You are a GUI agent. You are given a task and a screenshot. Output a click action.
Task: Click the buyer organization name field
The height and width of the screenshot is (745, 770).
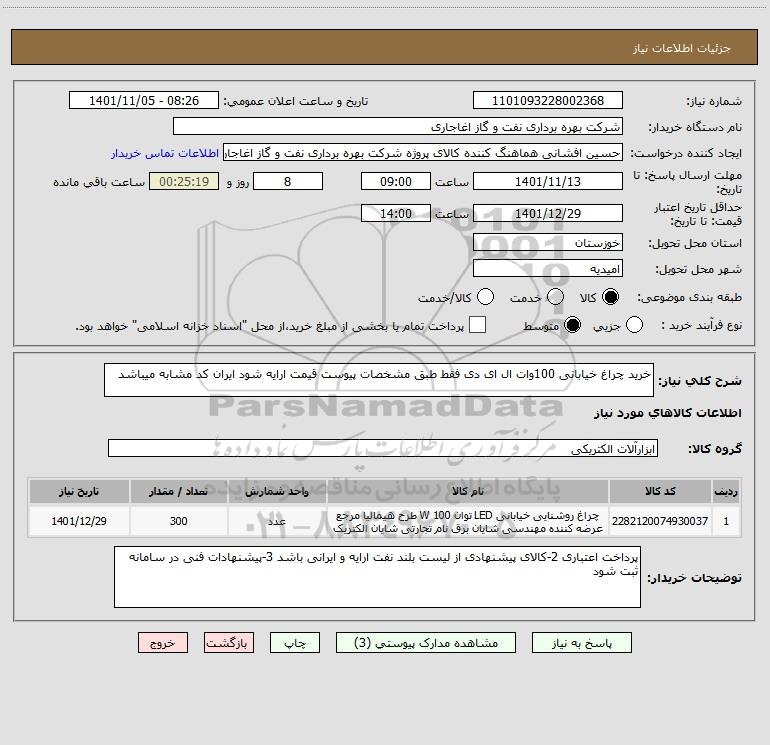coord(398,127)
